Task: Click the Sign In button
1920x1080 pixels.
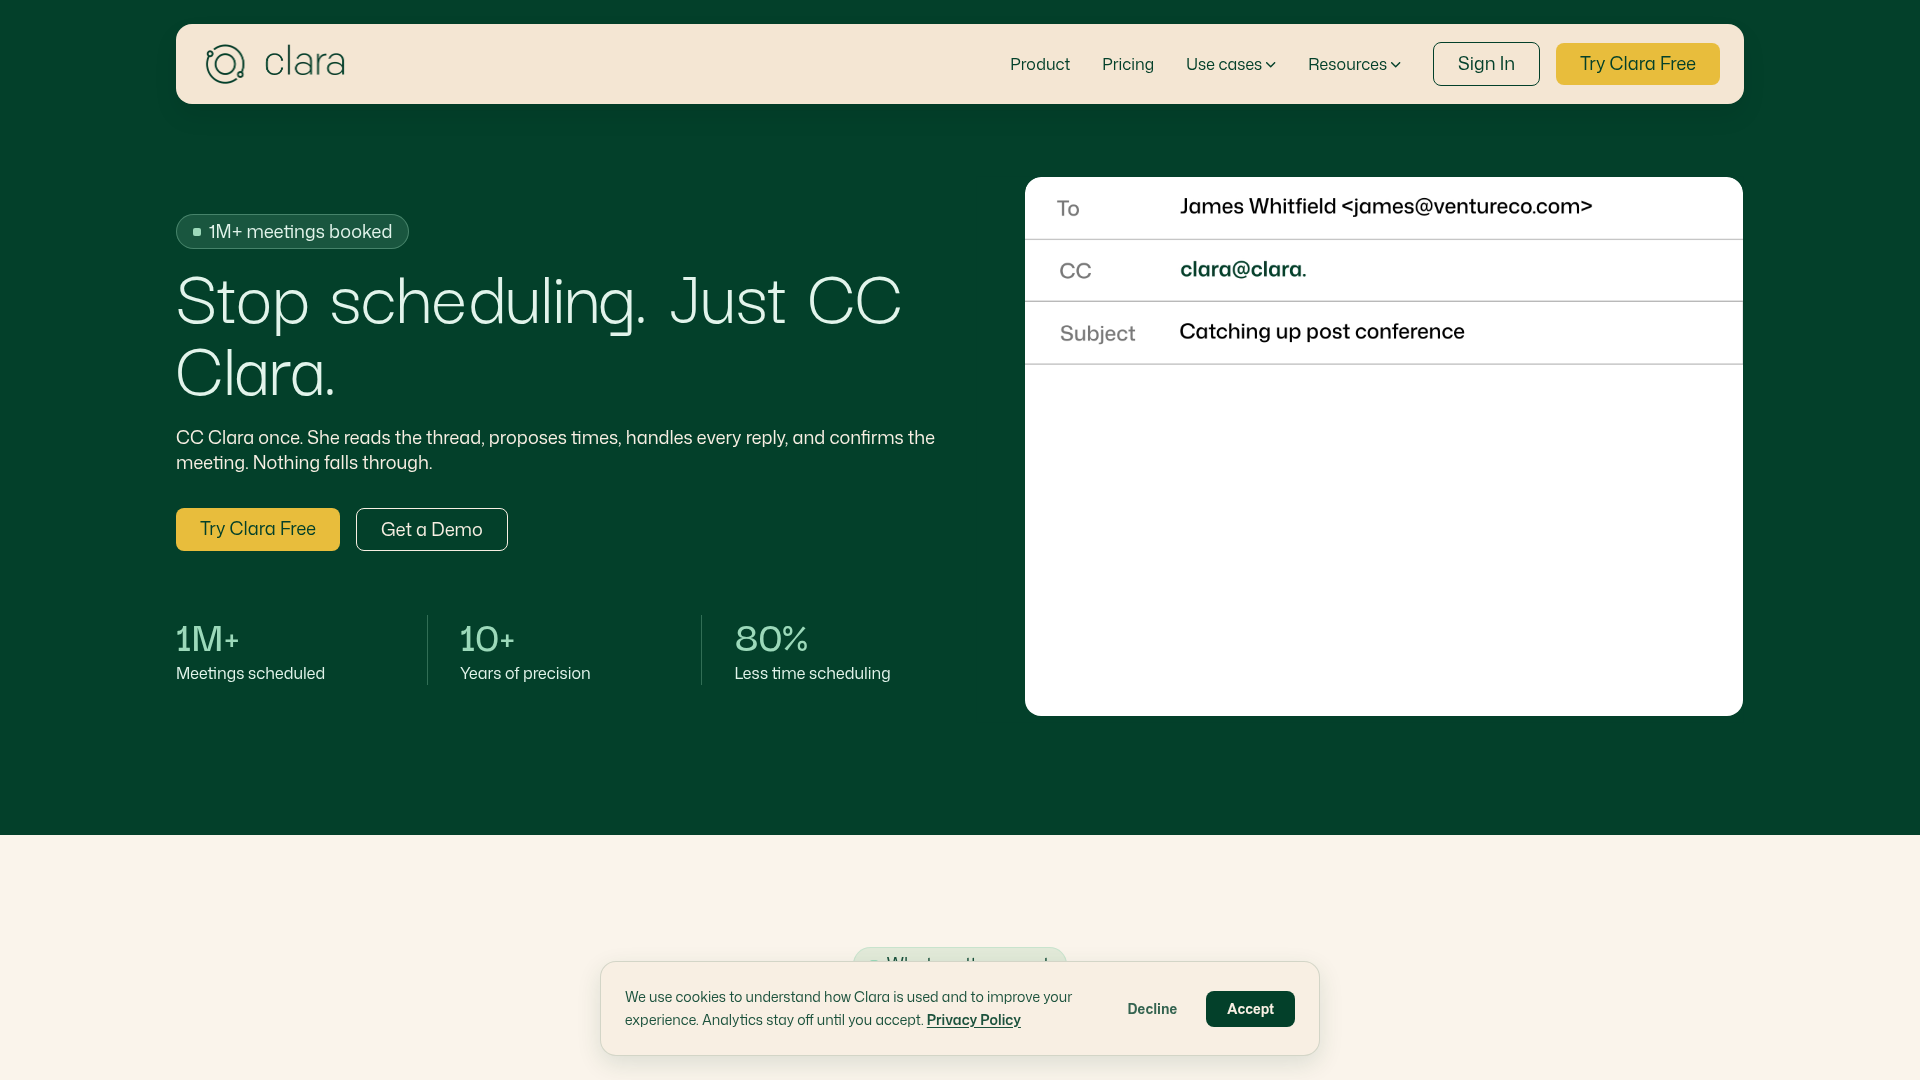Action: [x=1486, y=64]
